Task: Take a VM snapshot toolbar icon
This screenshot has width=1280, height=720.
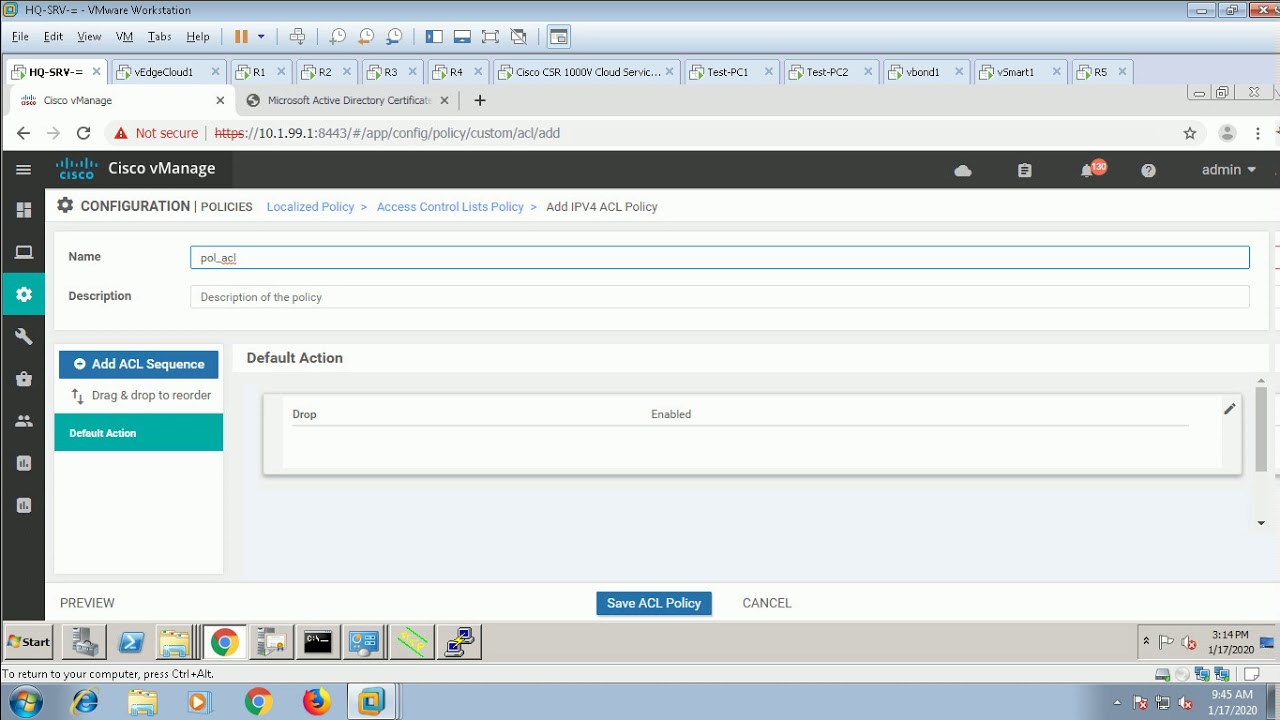Action: click(338, 36)
